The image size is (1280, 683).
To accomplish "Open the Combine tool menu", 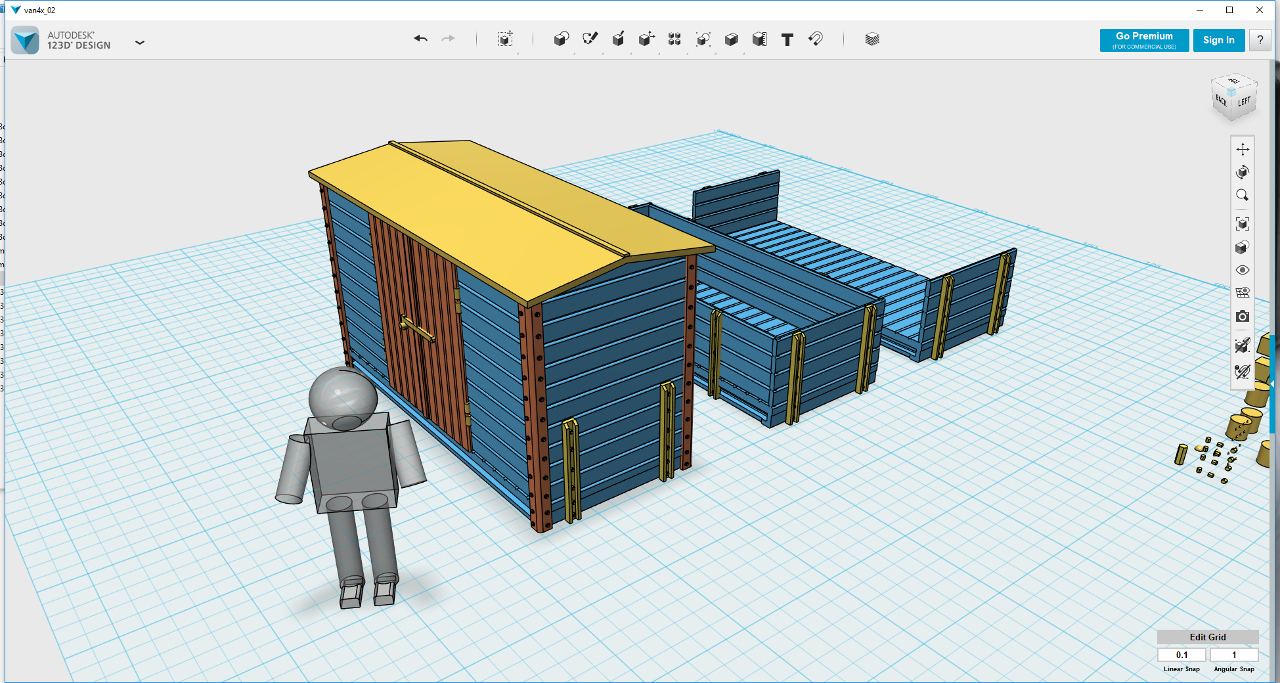I will 731,39.
